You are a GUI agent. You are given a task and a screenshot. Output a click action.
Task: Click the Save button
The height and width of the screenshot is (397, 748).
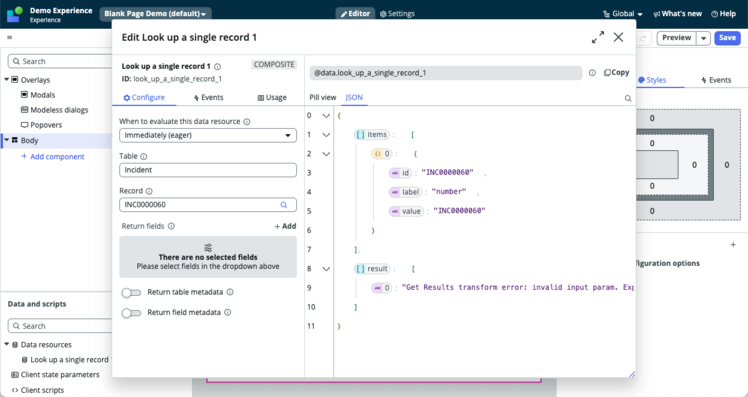coord(727,38)
